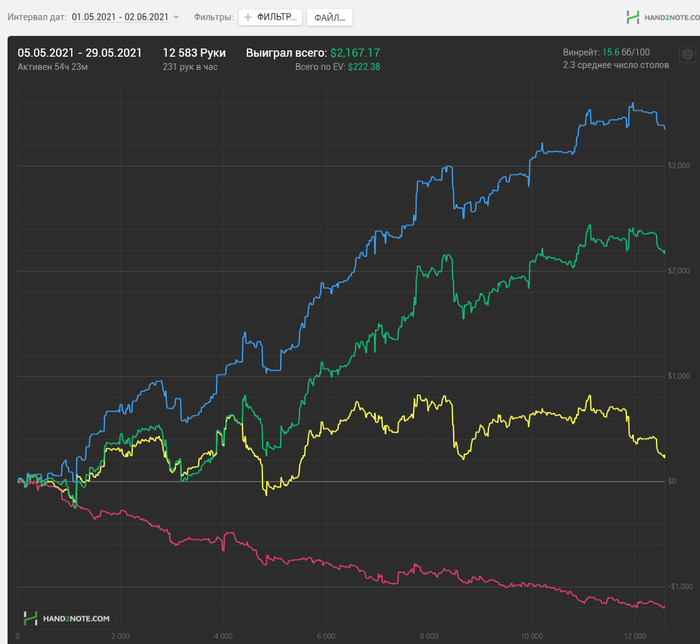Image resolution: width=700 pixels, height=644 pixels.
Task: Click the Активен 54ч 23м text
Action: [x=53, y=67]
